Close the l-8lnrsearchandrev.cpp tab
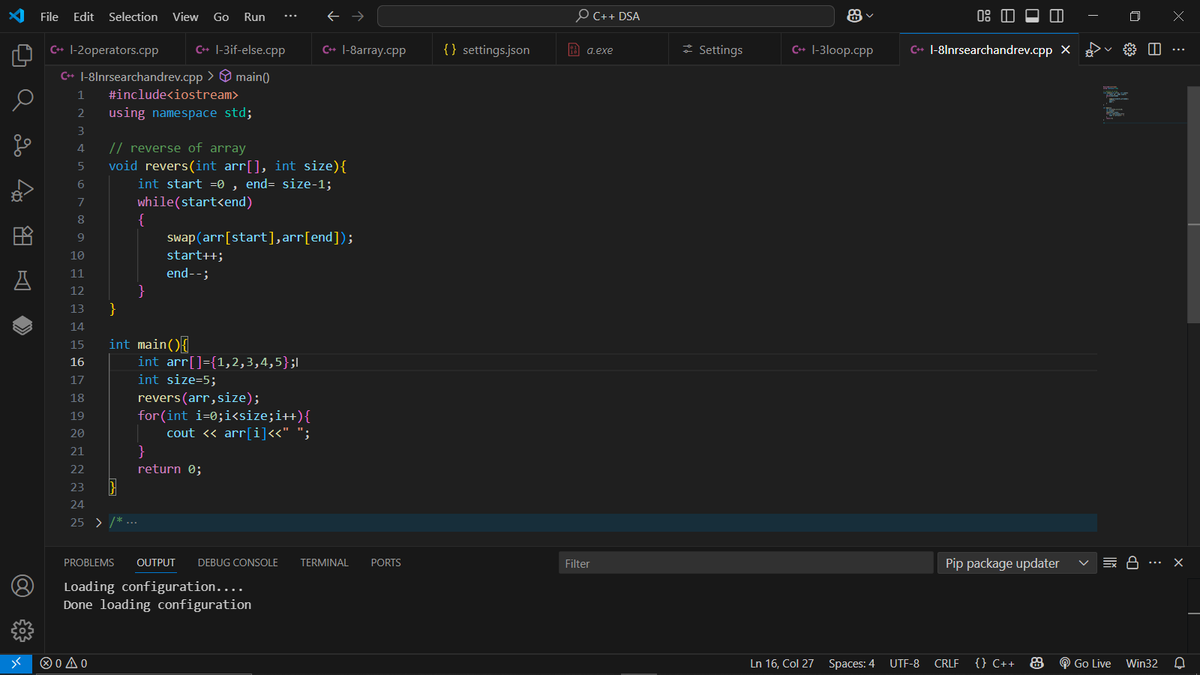 tap(1065, 50)
